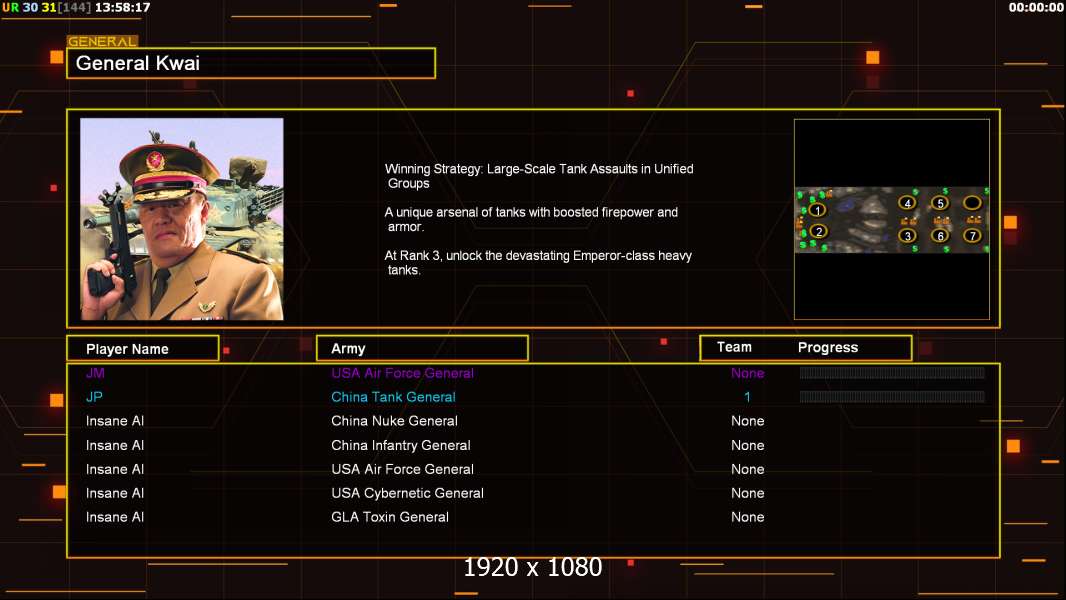Click team 'None' in China Nuke General row
Image resolution: width=1066 pixels, height=600 pixels.
748,421
